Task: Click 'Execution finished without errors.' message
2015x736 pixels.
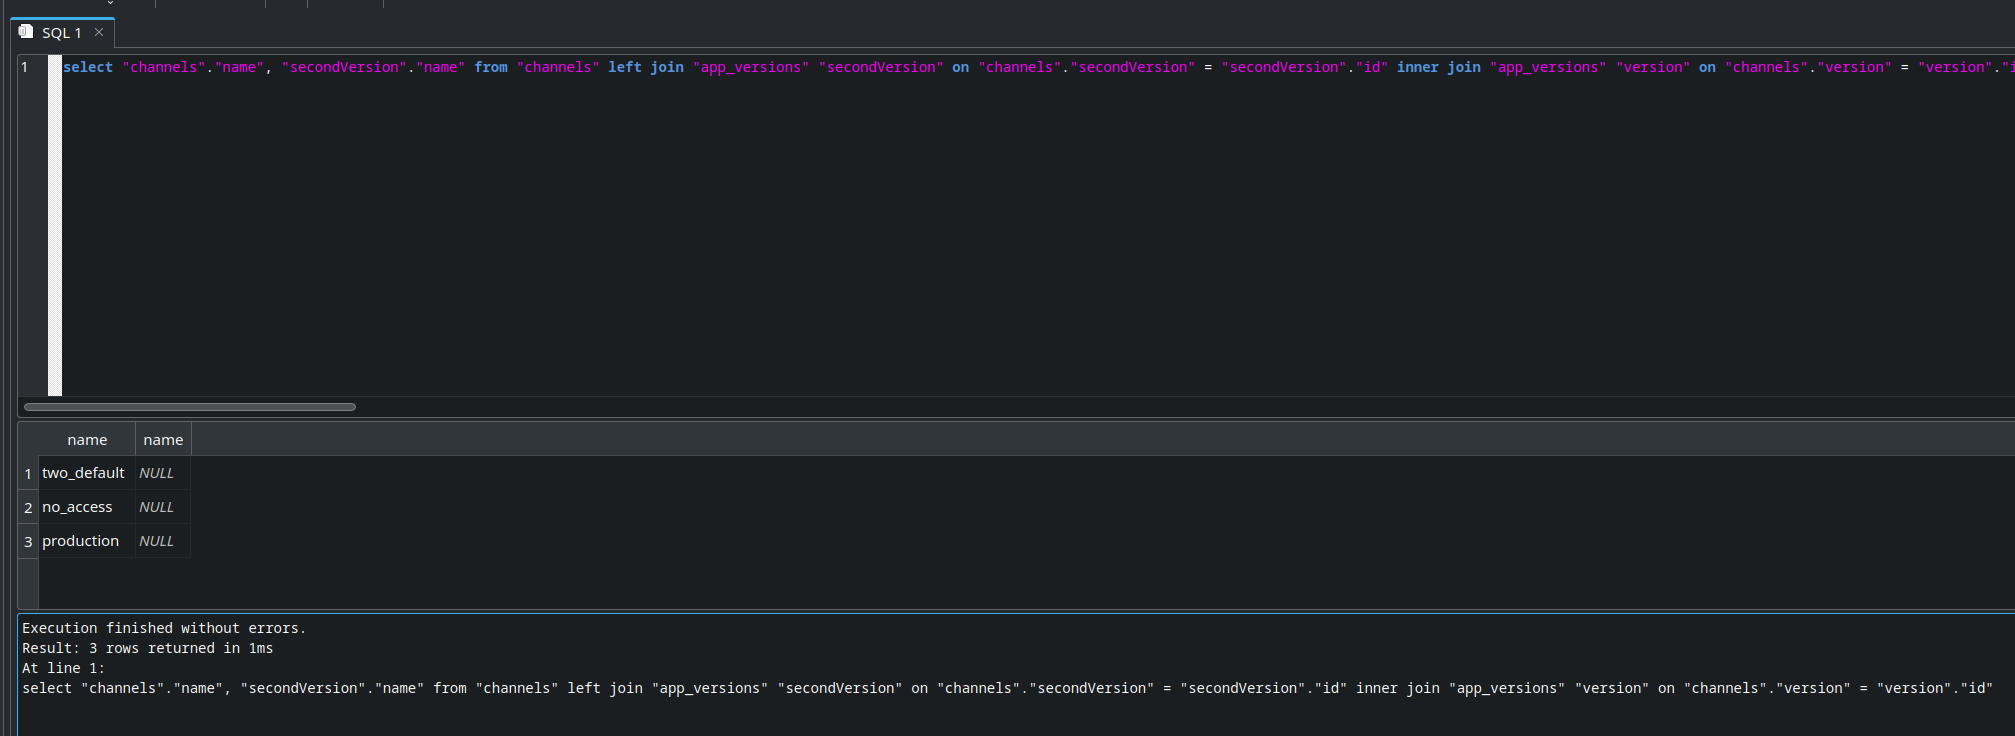Action: tap(164, 628)
